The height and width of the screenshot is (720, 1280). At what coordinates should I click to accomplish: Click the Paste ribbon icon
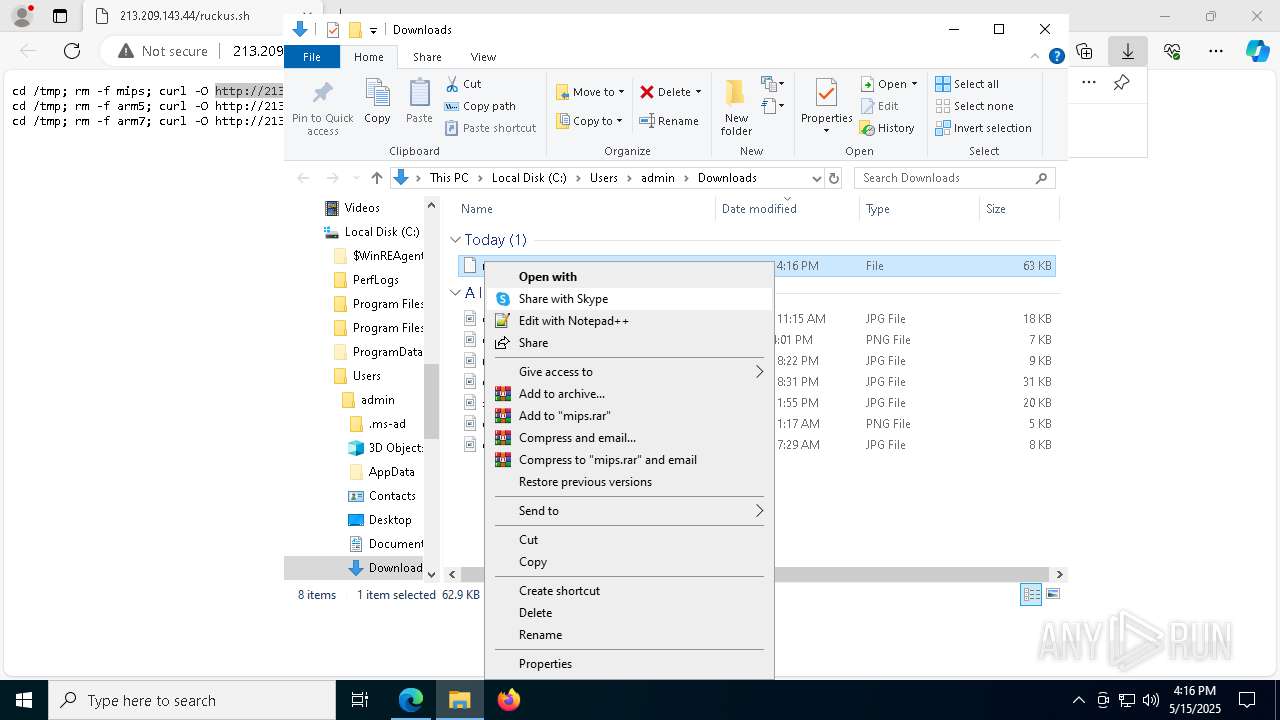(419, 101)
